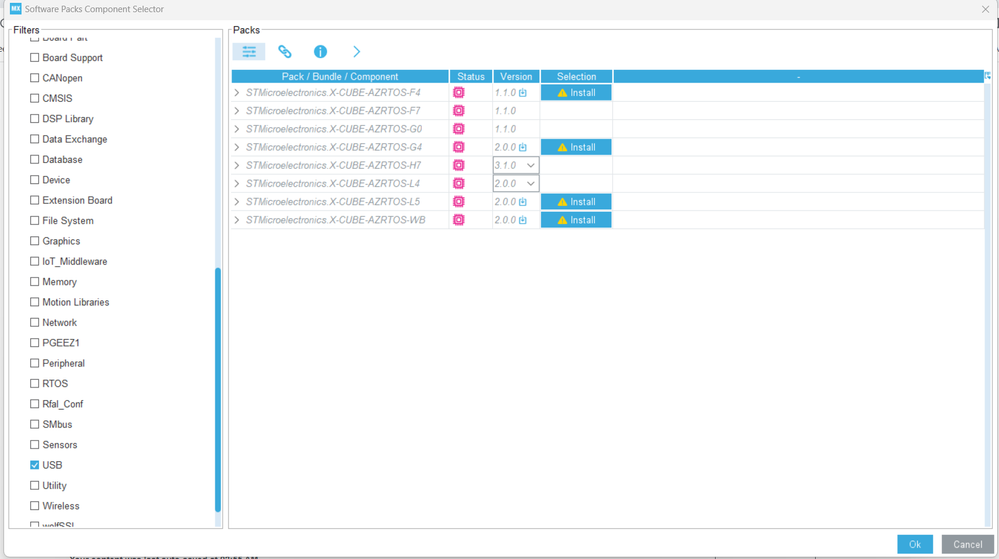Enable the Motion Libraries filter
The height and width of the screenshot is (559, 999).
click(x=34, y=302)
